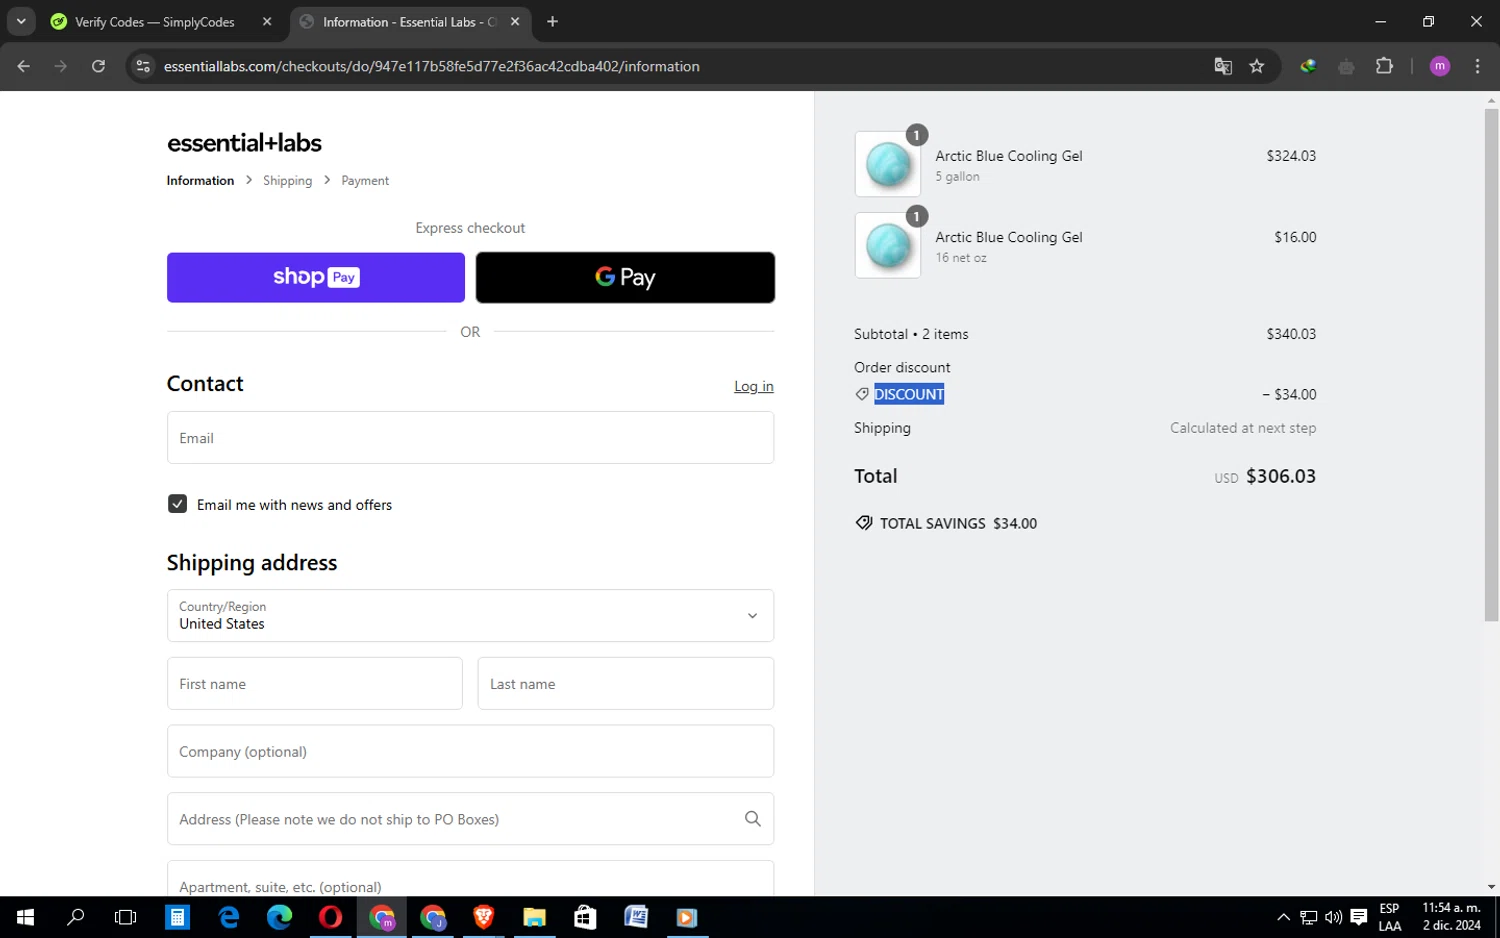The height and width of the screenshot is (938, 1500).
Task: Open File Explorer from the taskbar
Action: (x=534, y=917)
